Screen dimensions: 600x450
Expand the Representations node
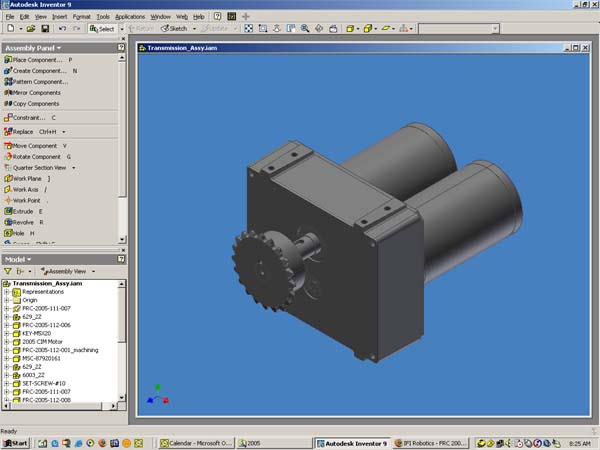(7, 292)
